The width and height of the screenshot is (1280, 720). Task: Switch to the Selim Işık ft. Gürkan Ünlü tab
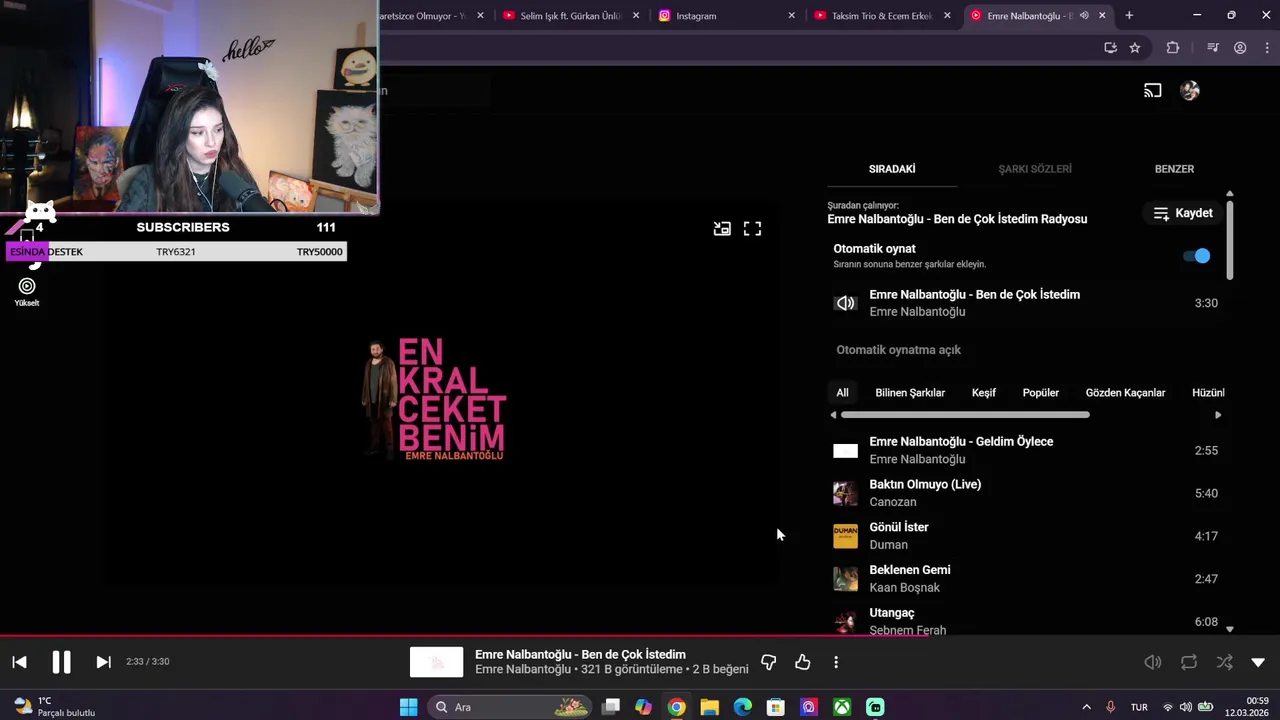pyautogui.click(x=571, y=16)
